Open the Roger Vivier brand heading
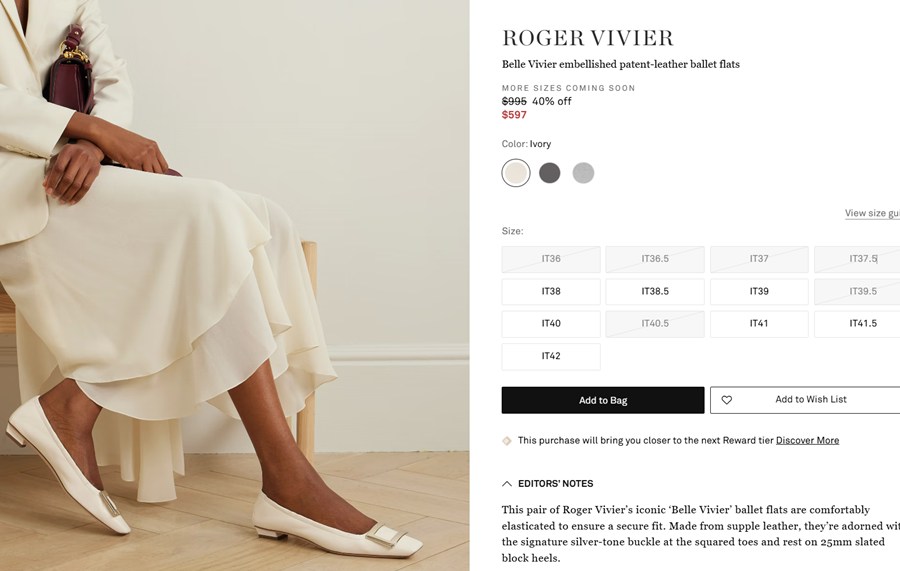Viewport: 900px width, 571px height. pyautogui.click(x=588, y=38)
